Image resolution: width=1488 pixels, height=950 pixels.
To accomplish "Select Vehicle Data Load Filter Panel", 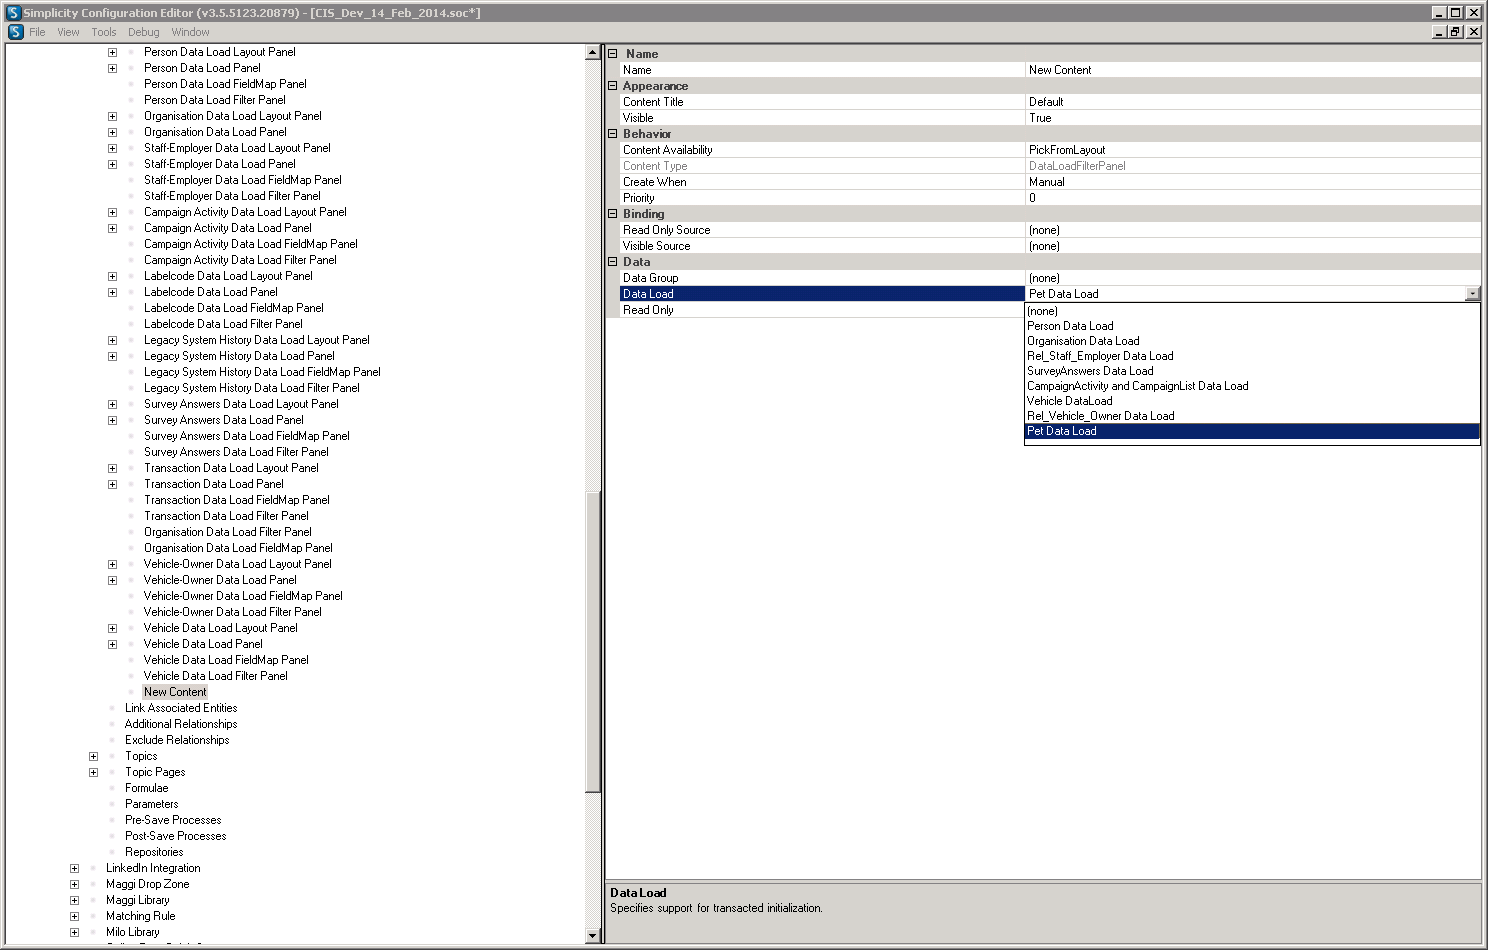I will (215, 676).
